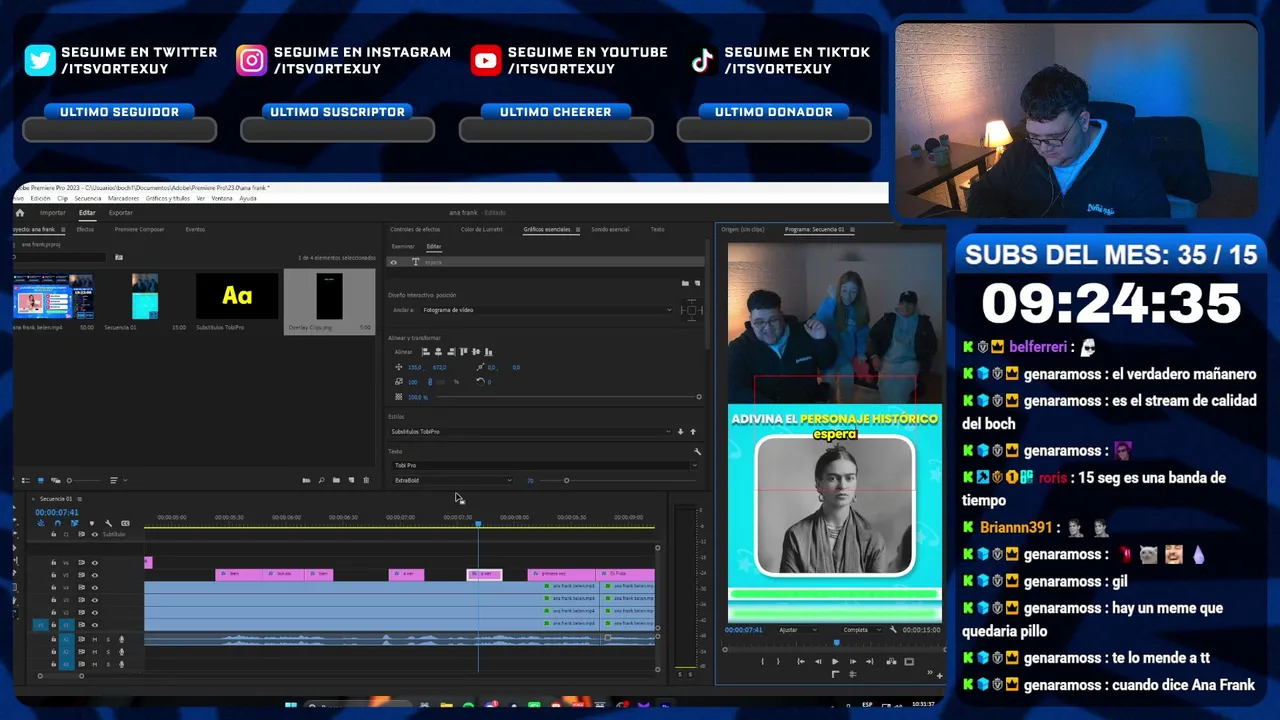Mute audio track A1

tap(95, 639)
